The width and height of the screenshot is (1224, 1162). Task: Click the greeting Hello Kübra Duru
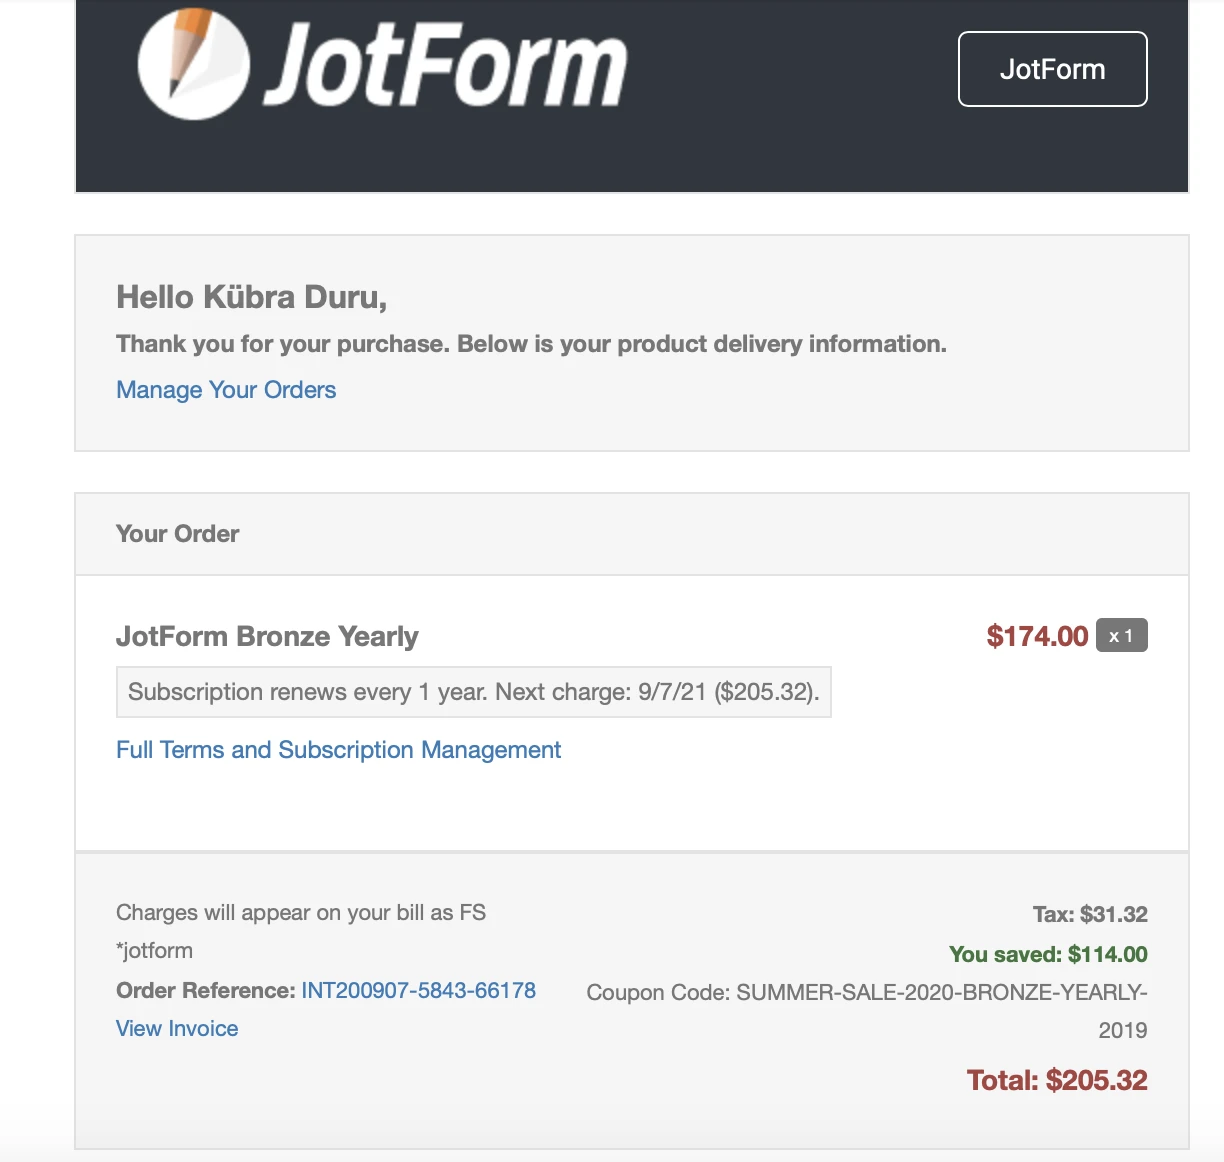click(x=251, y=297)
